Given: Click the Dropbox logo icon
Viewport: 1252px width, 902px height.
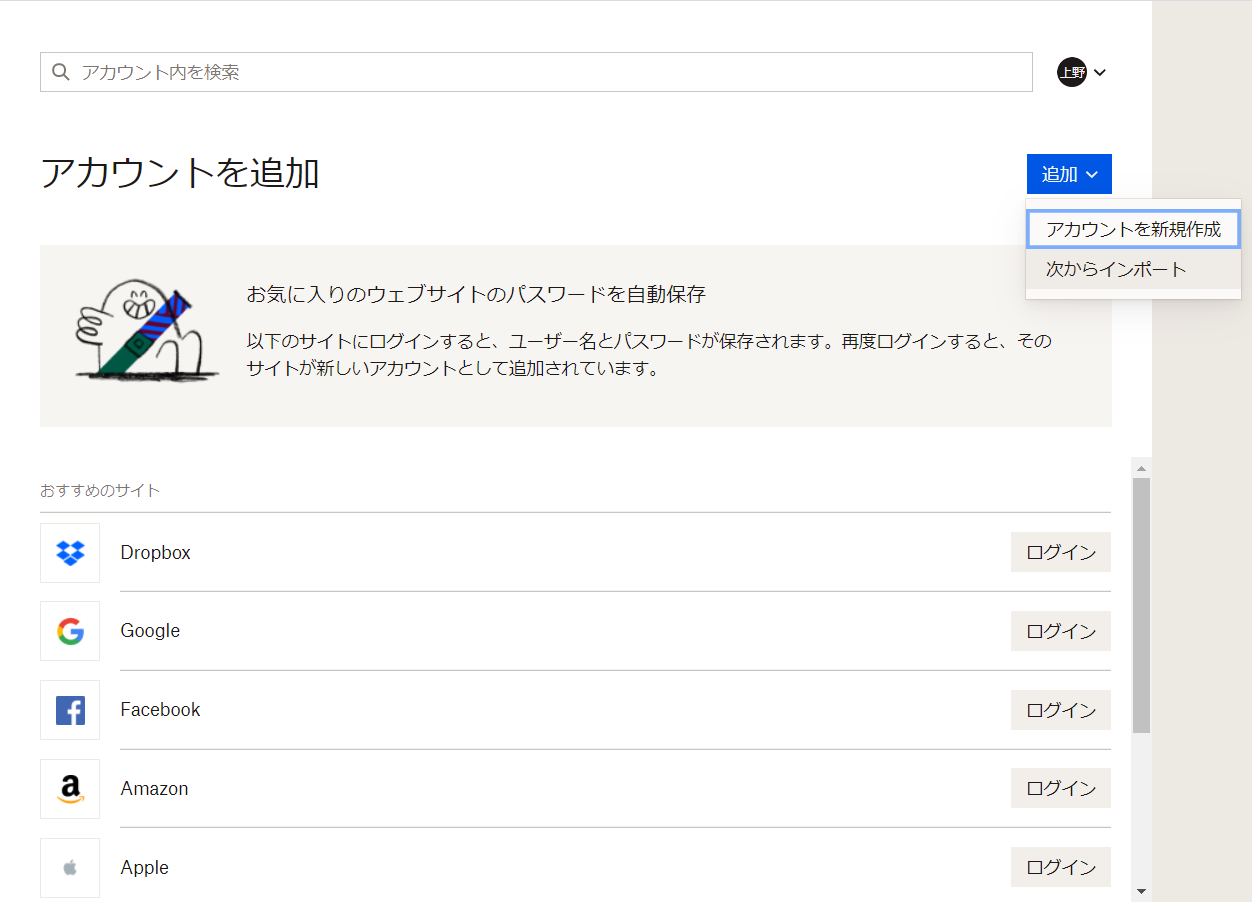Looking at the screenshot, I should (70, 553).
